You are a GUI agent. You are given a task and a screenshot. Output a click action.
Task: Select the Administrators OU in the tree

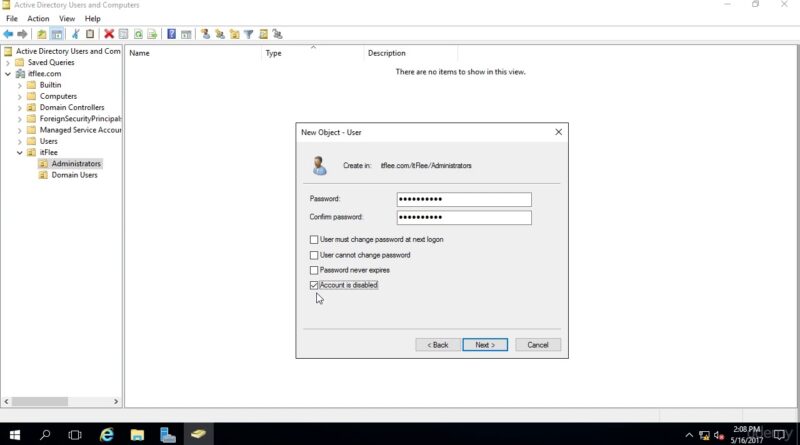pos(76,164)
